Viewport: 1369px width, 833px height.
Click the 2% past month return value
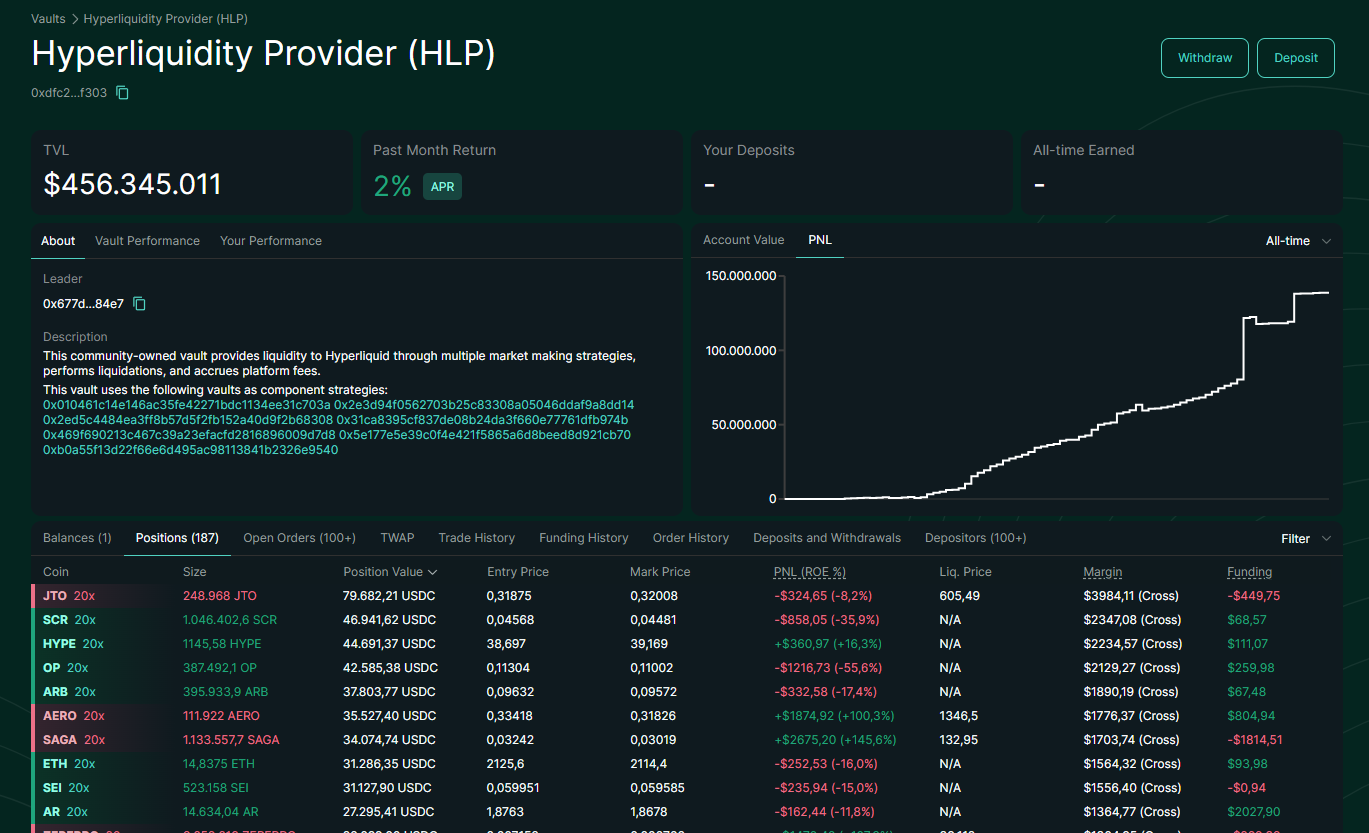click(x=392, y=186)
